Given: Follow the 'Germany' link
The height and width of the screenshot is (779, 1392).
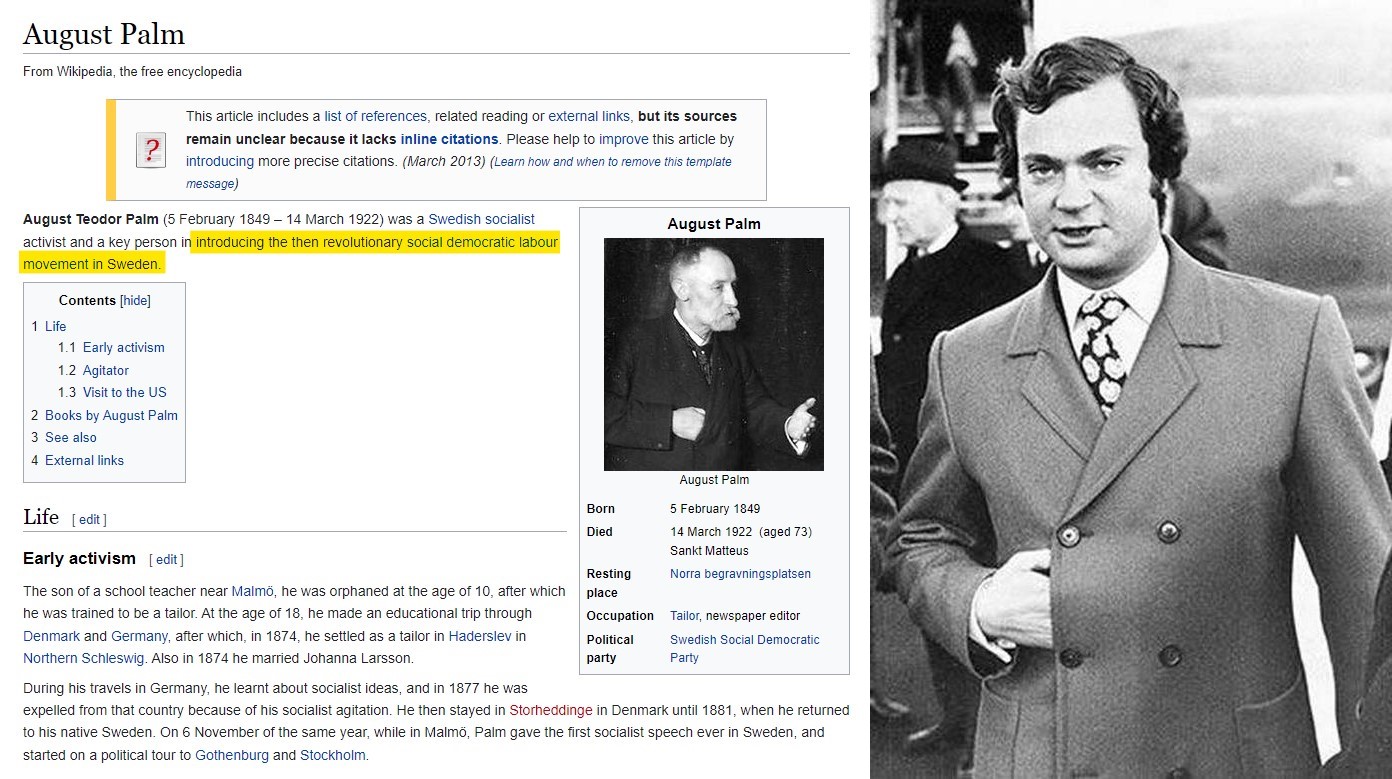Looking at the screenshot, I should tap(139, 636).
